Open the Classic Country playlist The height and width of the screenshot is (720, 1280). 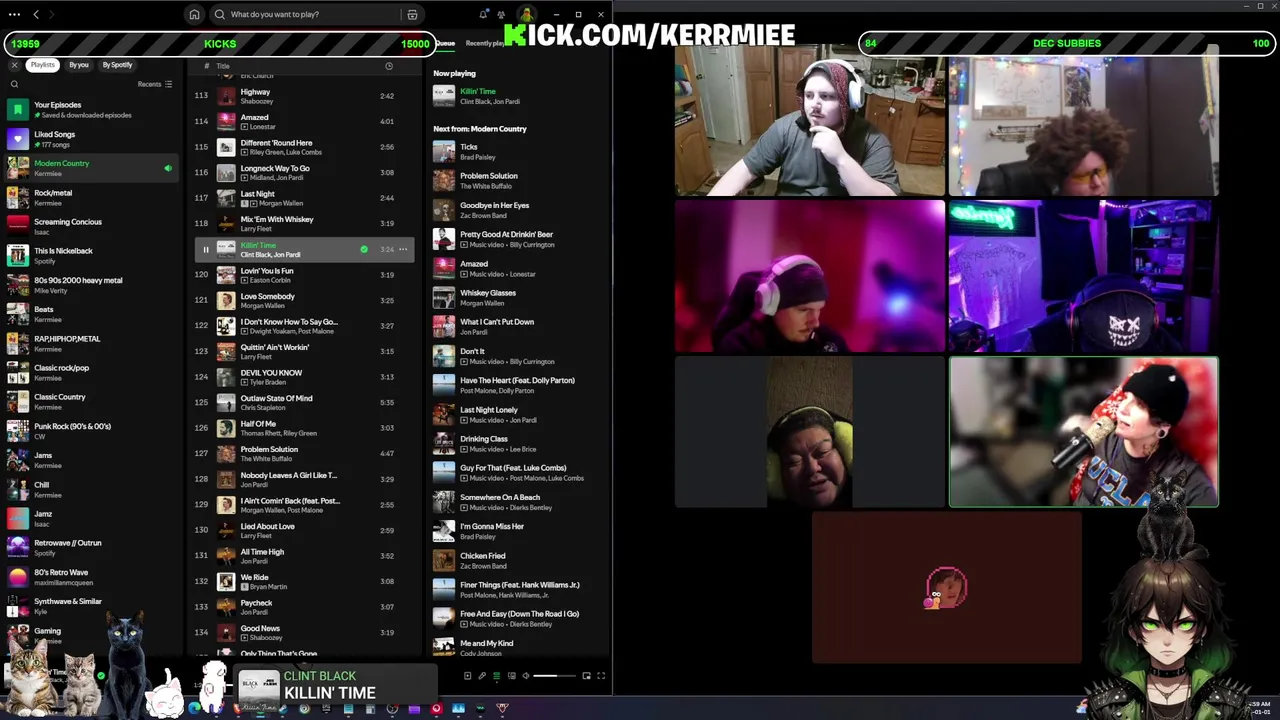click(x=95, y=401)
